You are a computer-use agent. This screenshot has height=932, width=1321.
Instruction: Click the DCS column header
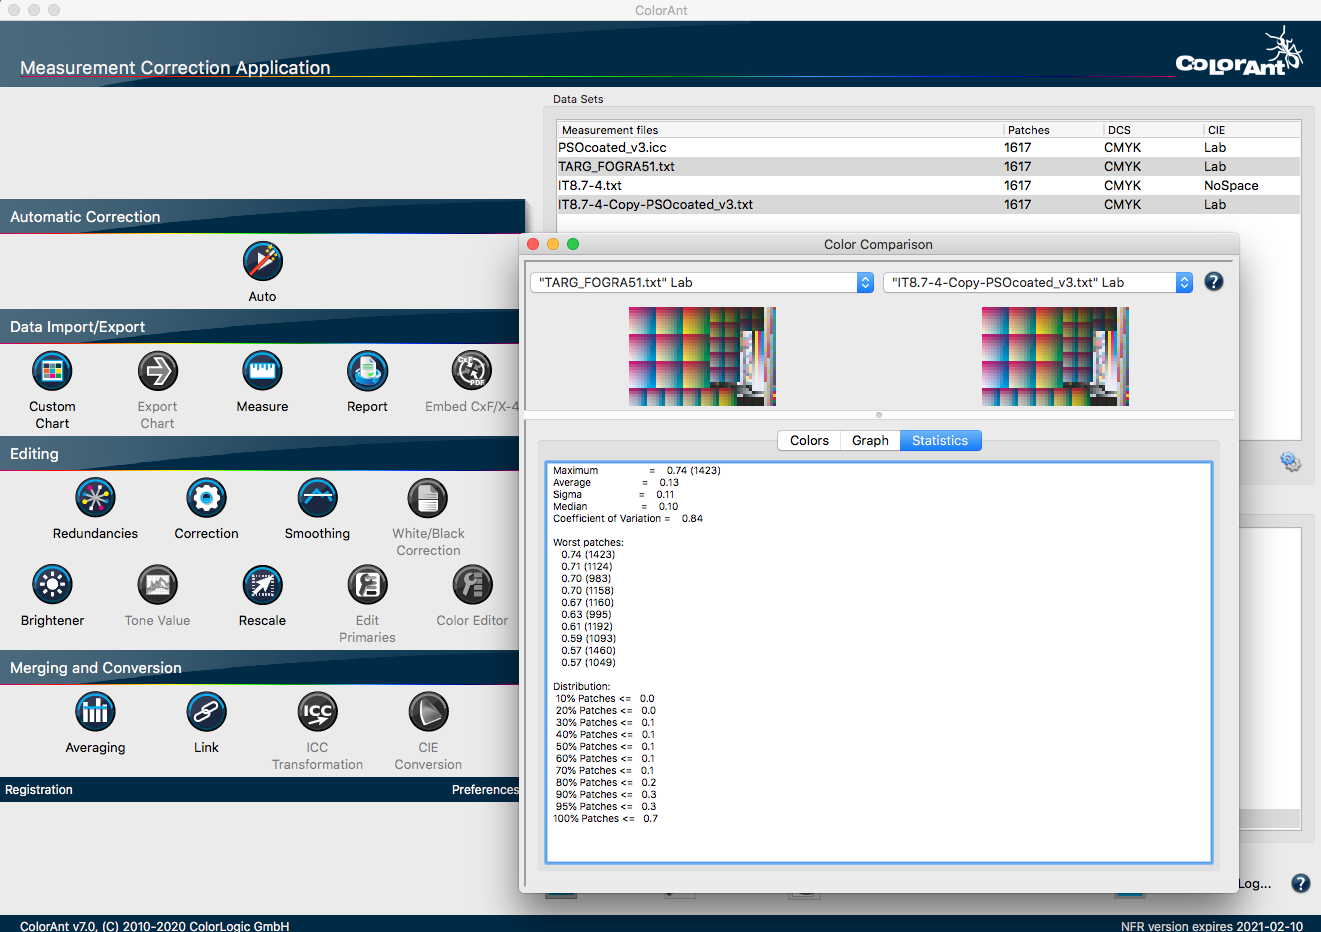pyautogui.click(x=1153, y=130)
